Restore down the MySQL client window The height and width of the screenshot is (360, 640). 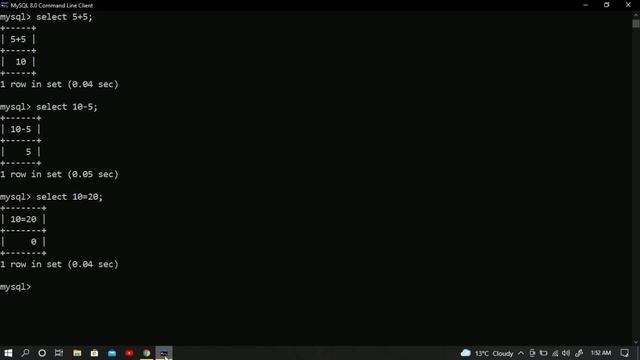tap(607, 5)
